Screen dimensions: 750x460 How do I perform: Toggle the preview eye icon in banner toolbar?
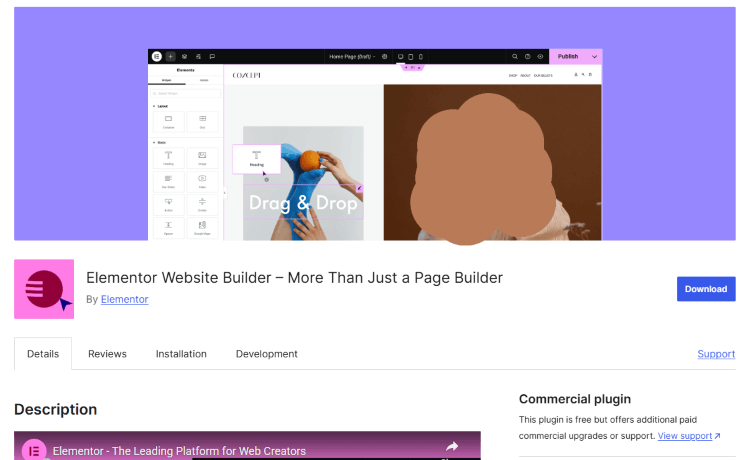(x=540, y=56)
